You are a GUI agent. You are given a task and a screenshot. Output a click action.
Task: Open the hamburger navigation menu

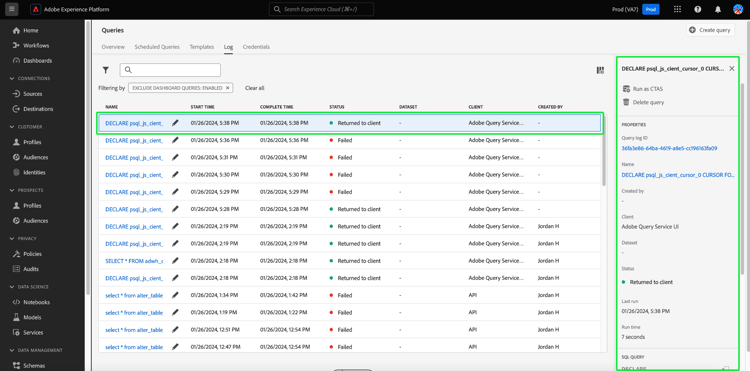point(12,9)
